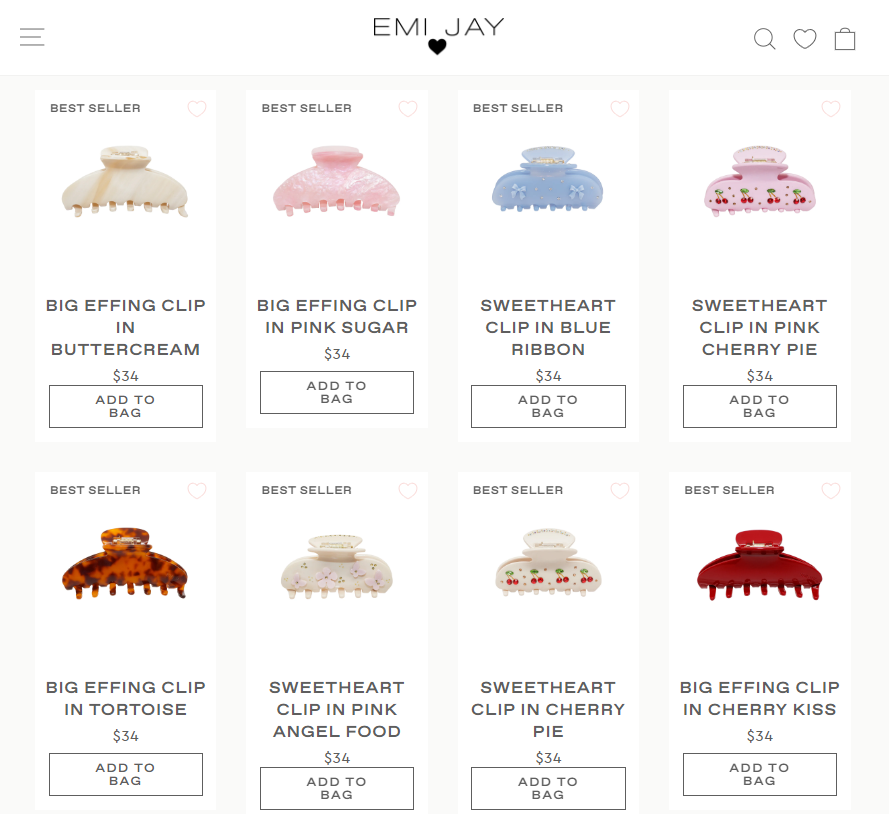Add Buttercream clip to bag
The height and width of the screenshot is (814, 889).
point(126,406)
